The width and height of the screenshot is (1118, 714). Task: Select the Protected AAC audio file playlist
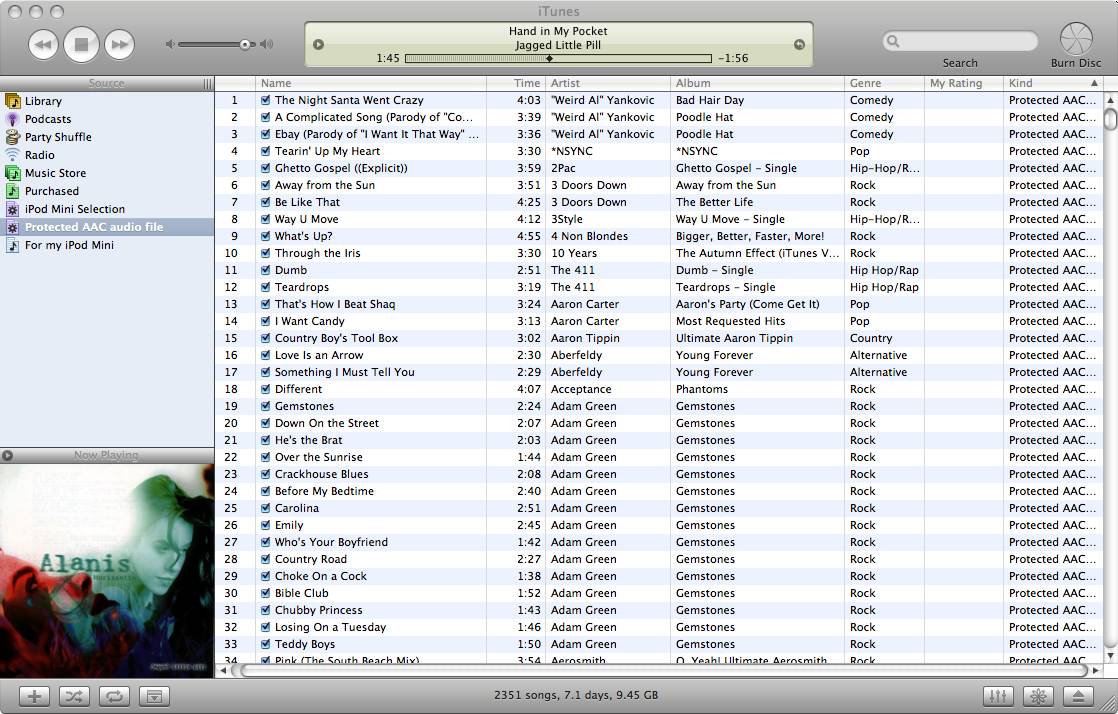(107, 227)
